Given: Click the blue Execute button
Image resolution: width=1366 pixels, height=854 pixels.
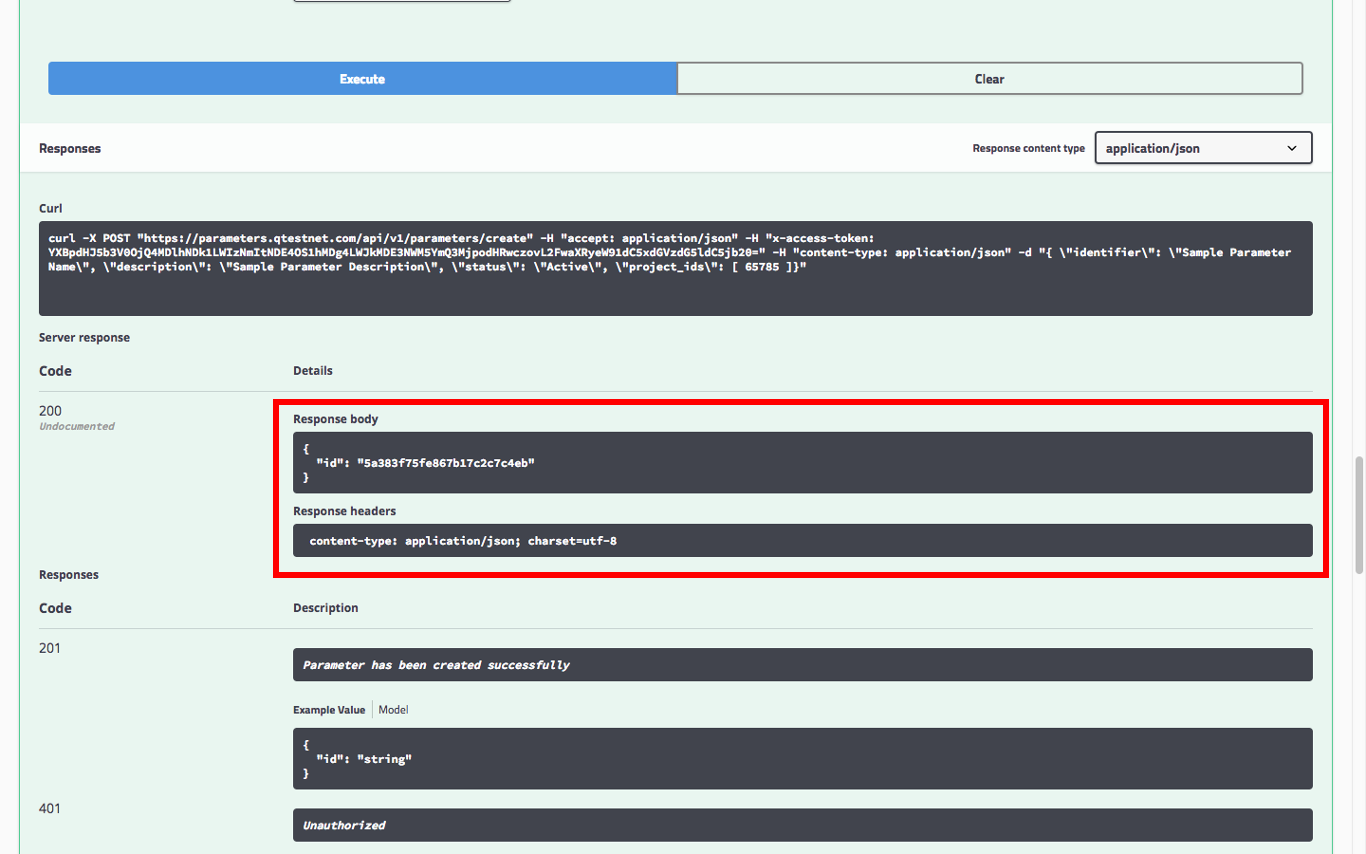Looking at the screenshot, I should [362, 79].
